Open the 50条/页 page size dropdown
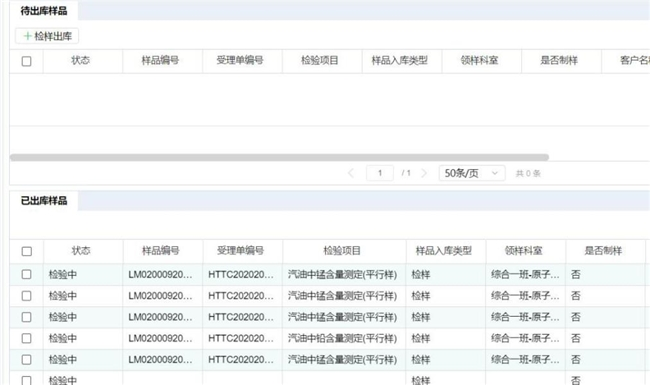The image size is (650, 385). pyautogui.click(x=472, y=173)
